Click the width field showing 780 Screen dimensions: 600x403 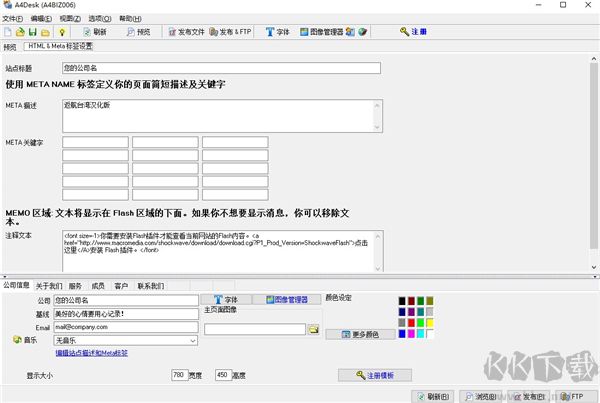(x=179, y=375)
